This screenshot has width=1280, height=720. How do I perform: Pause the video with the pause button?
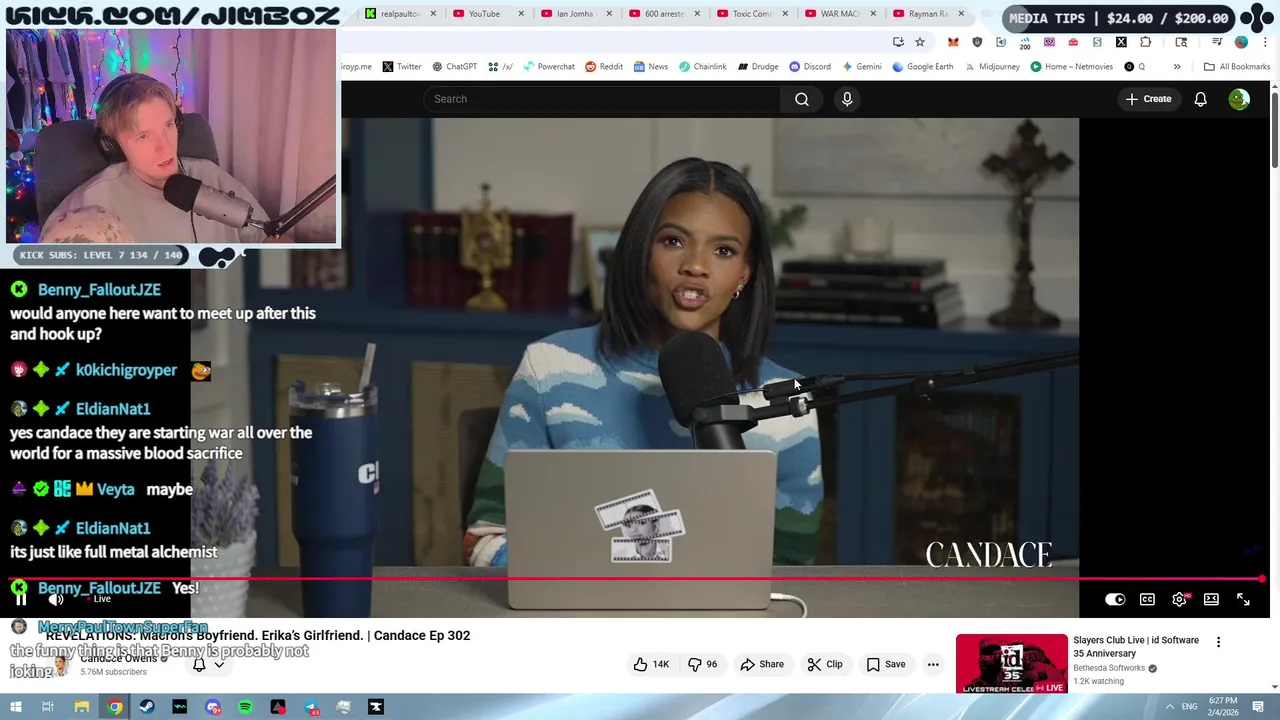[x=20, y=599]
